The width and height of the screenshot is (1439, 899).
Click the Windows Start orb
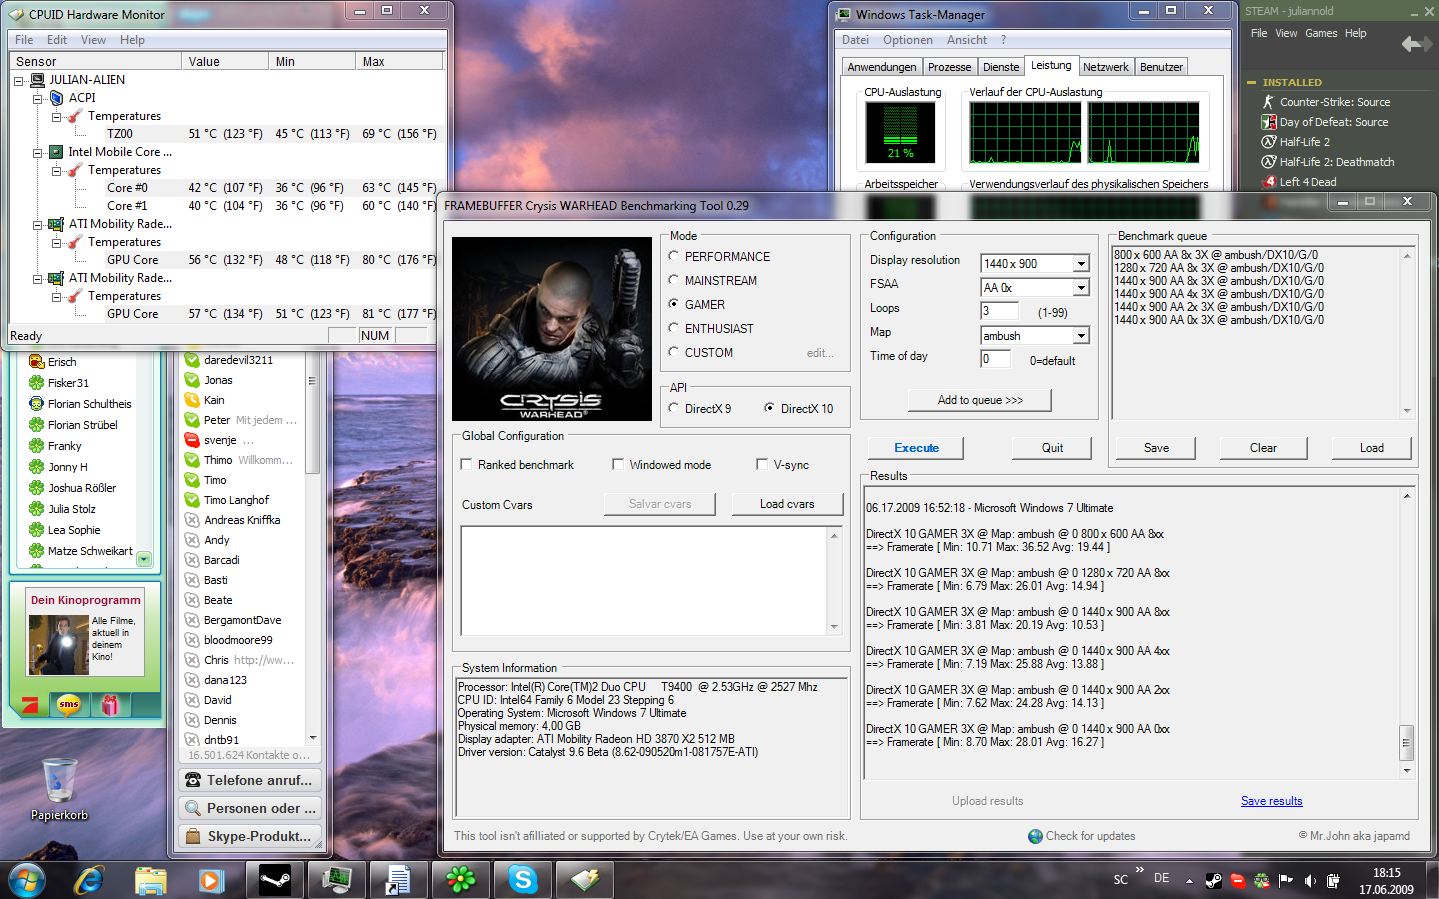click(27, 880)
